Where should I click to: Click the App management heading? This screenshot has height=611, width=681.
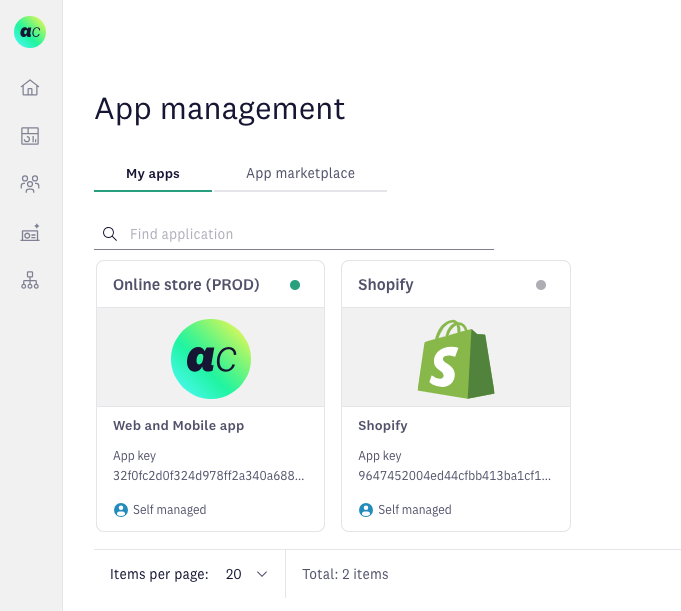click(x=220, y=109)
